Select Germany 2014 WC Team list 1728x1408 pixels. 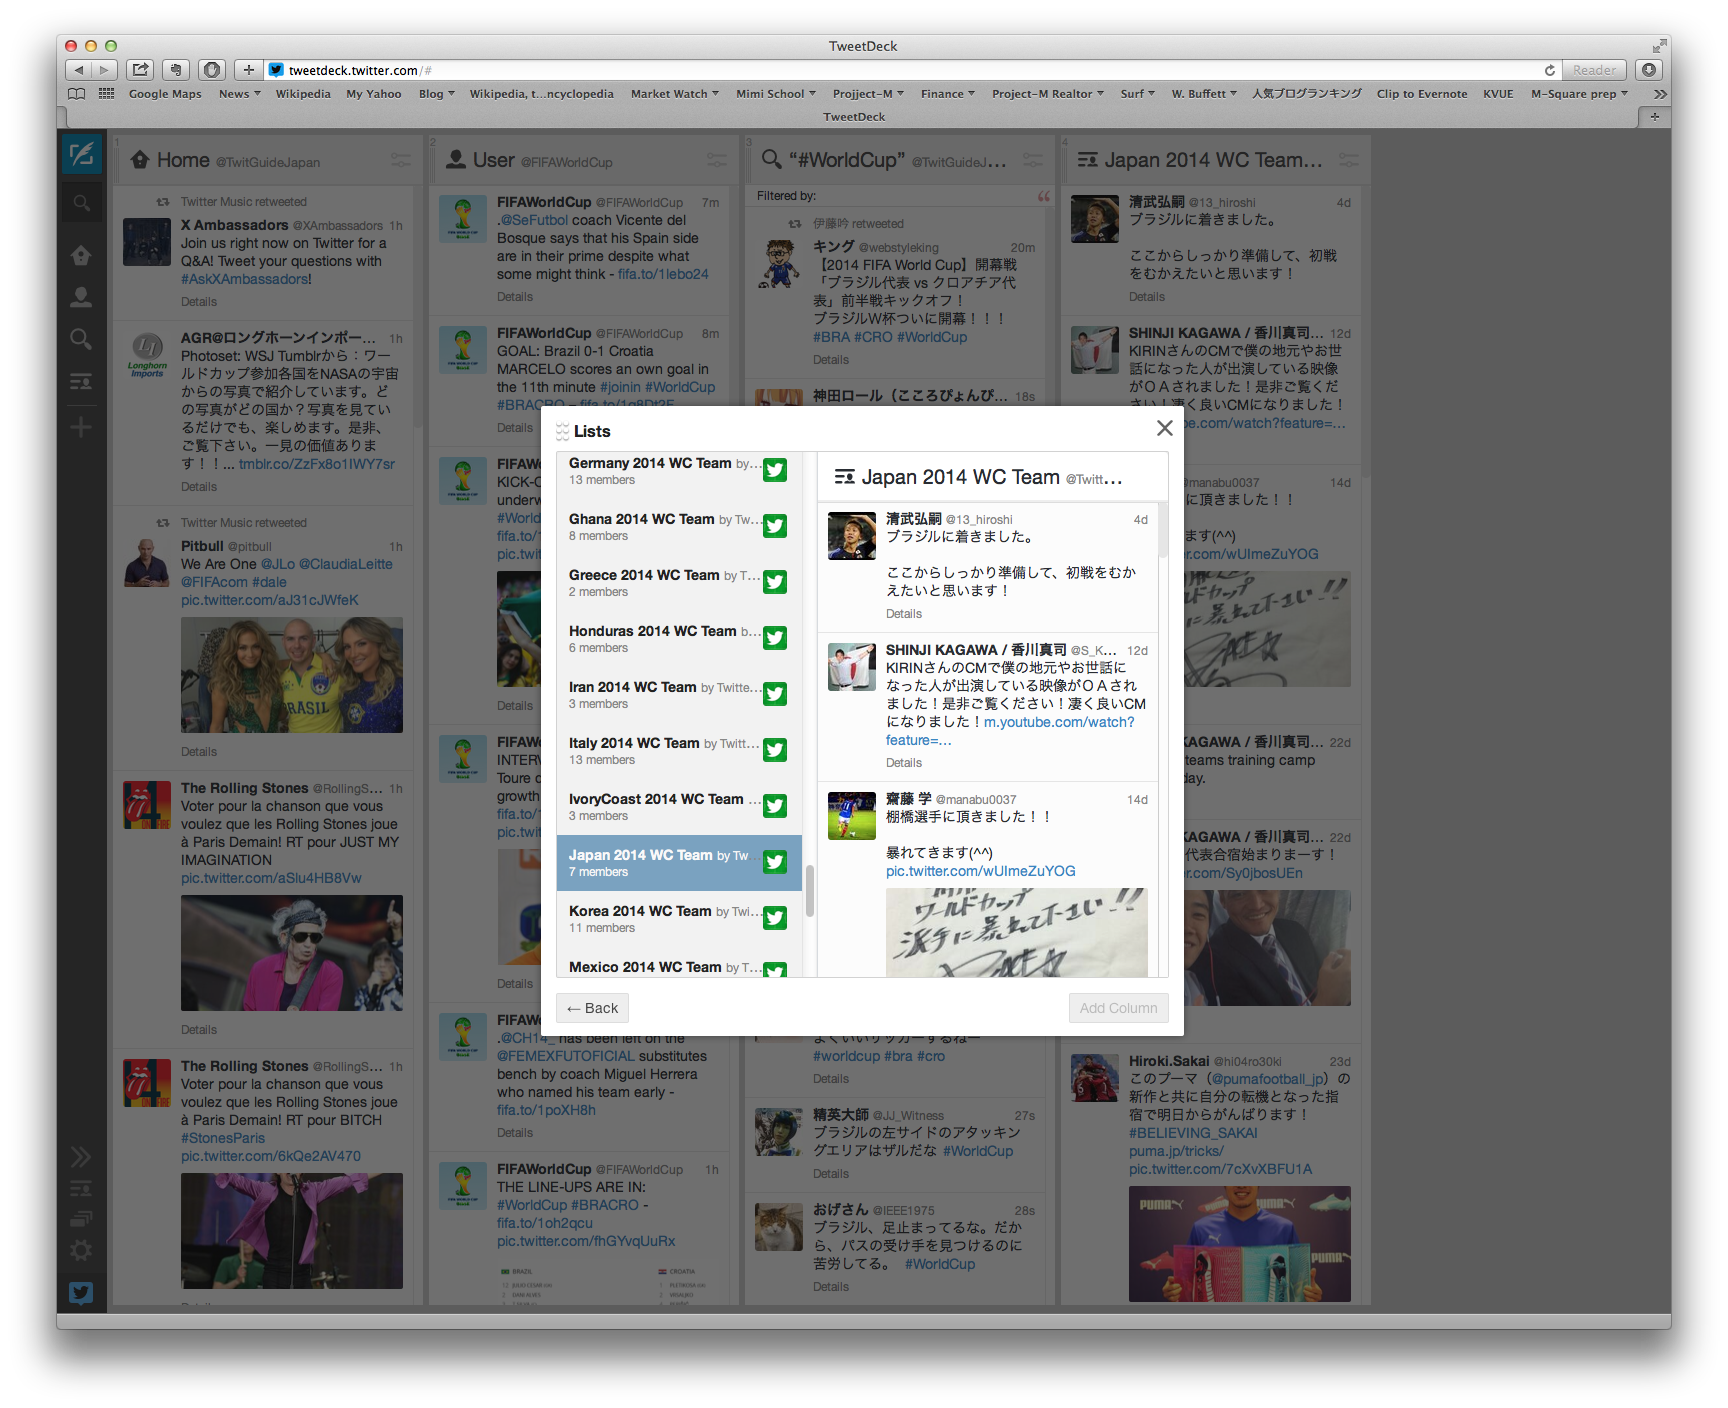click(679, 470)
